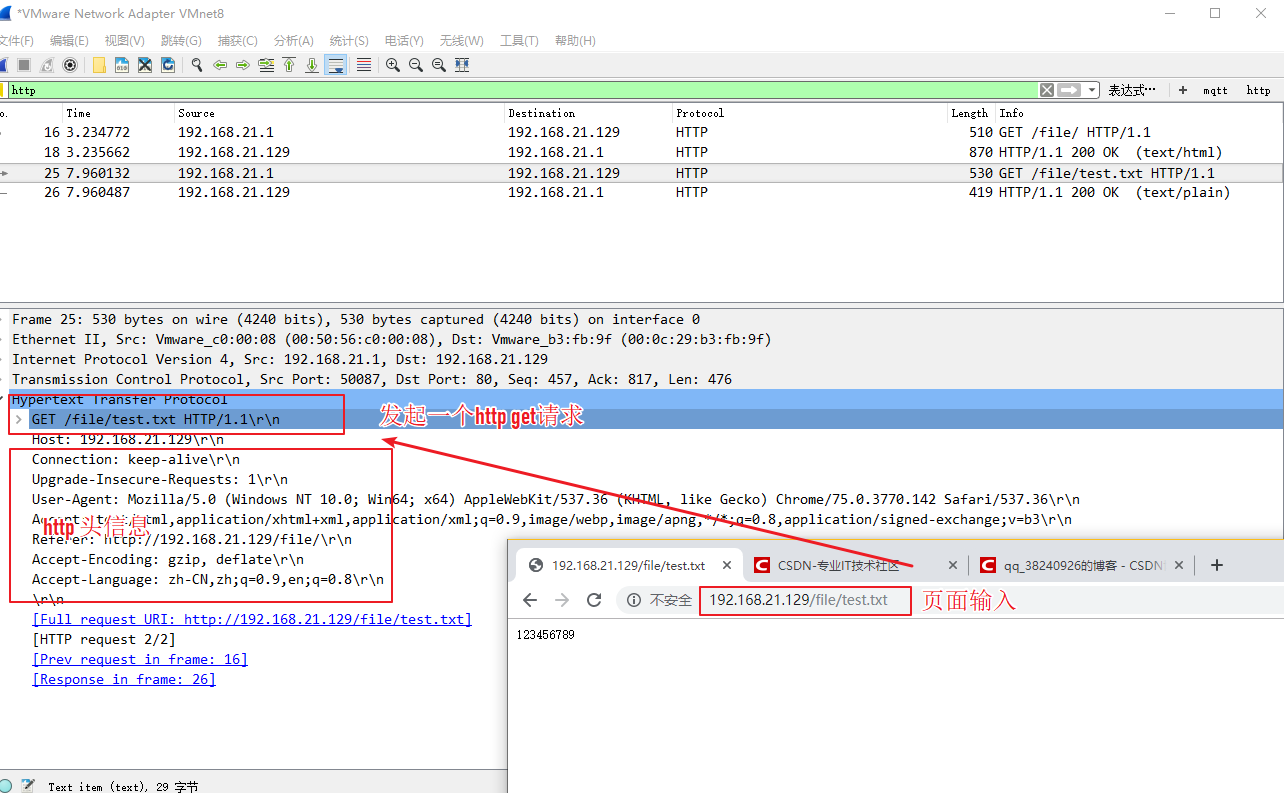Open the 分析(A) menu

(294, 41)
